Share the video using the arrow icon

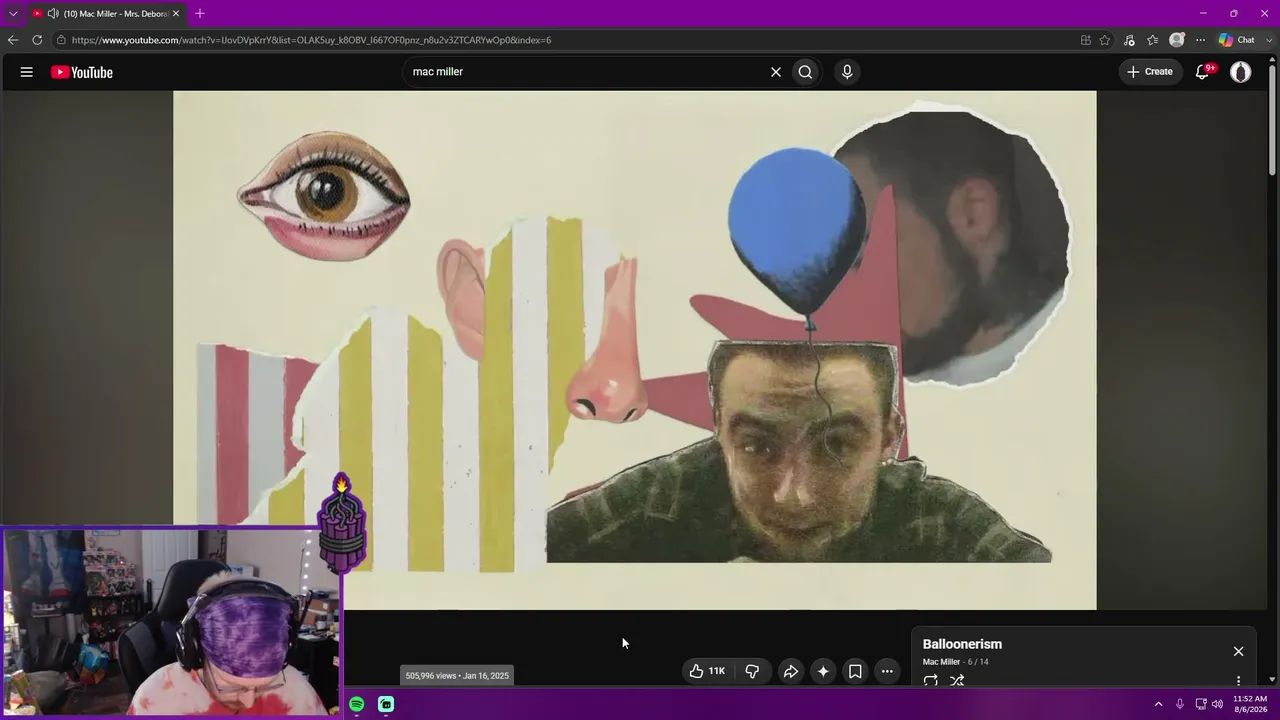[x=790, y=671]
